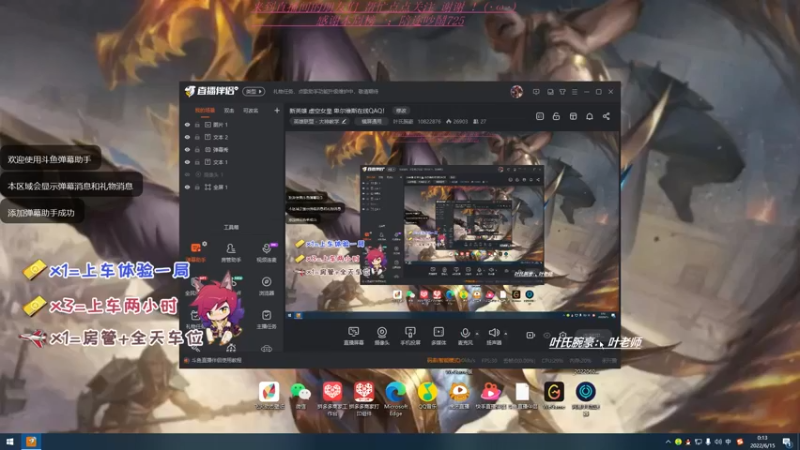The image size is (800, 450).
Task: Click the FPS:30 status bar entry
Action: click(489, 361)
